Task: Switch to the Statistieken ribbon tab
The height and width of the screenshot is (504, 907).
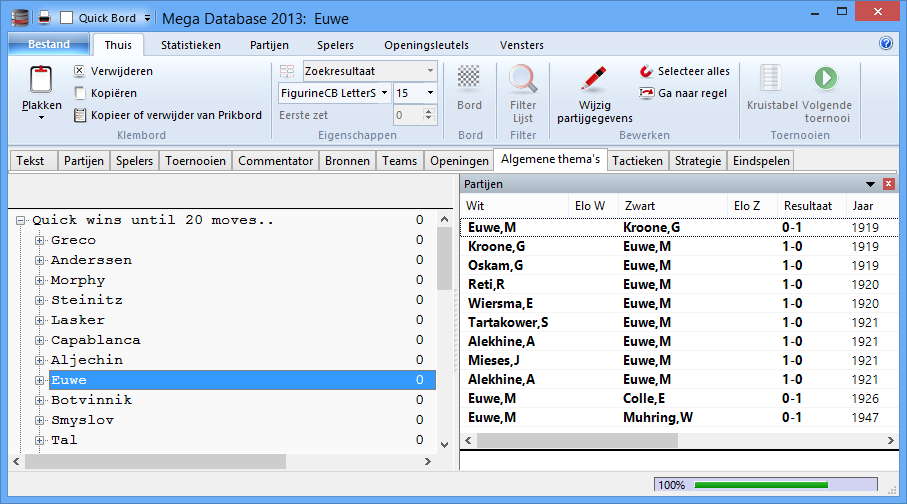Action: 191,45
